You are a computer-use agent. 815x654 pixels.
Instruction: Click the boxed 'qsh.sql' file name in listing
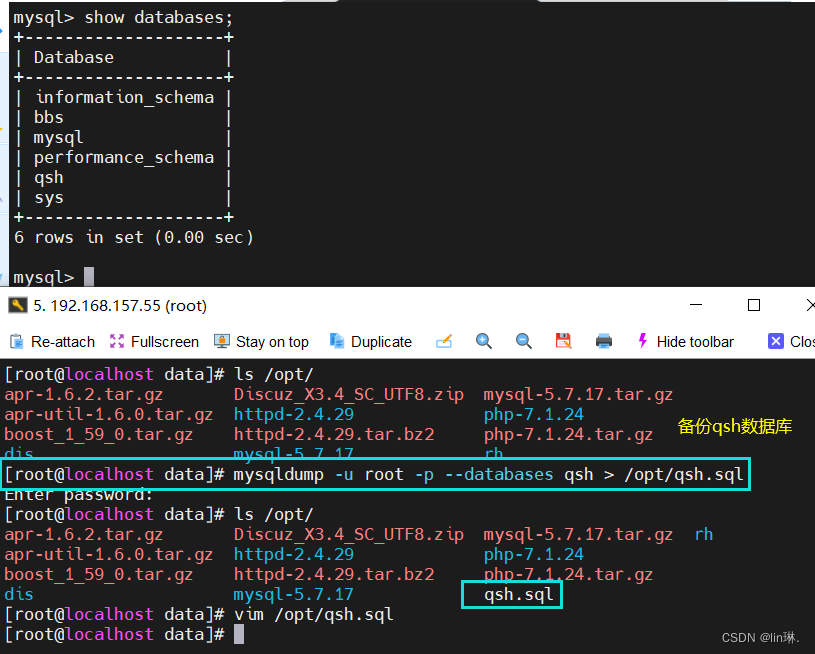pyautogui.click(x=518, y=594)
